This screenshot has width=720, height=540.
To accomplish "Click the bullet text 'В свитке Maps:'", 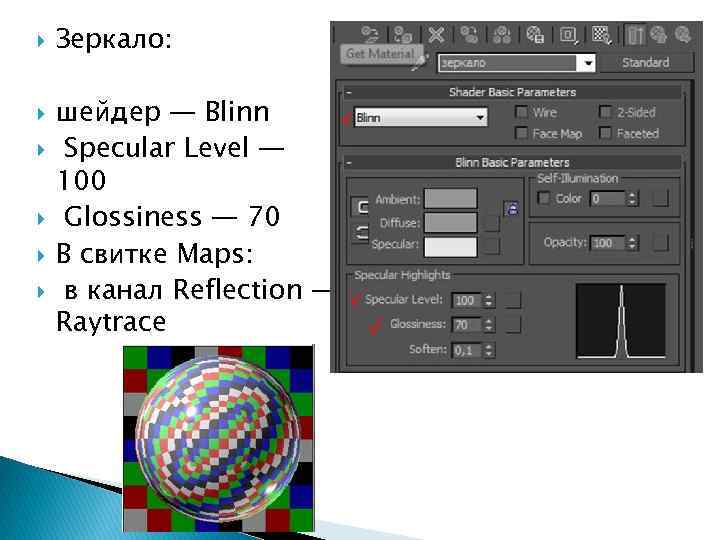I will pos(154,254).
